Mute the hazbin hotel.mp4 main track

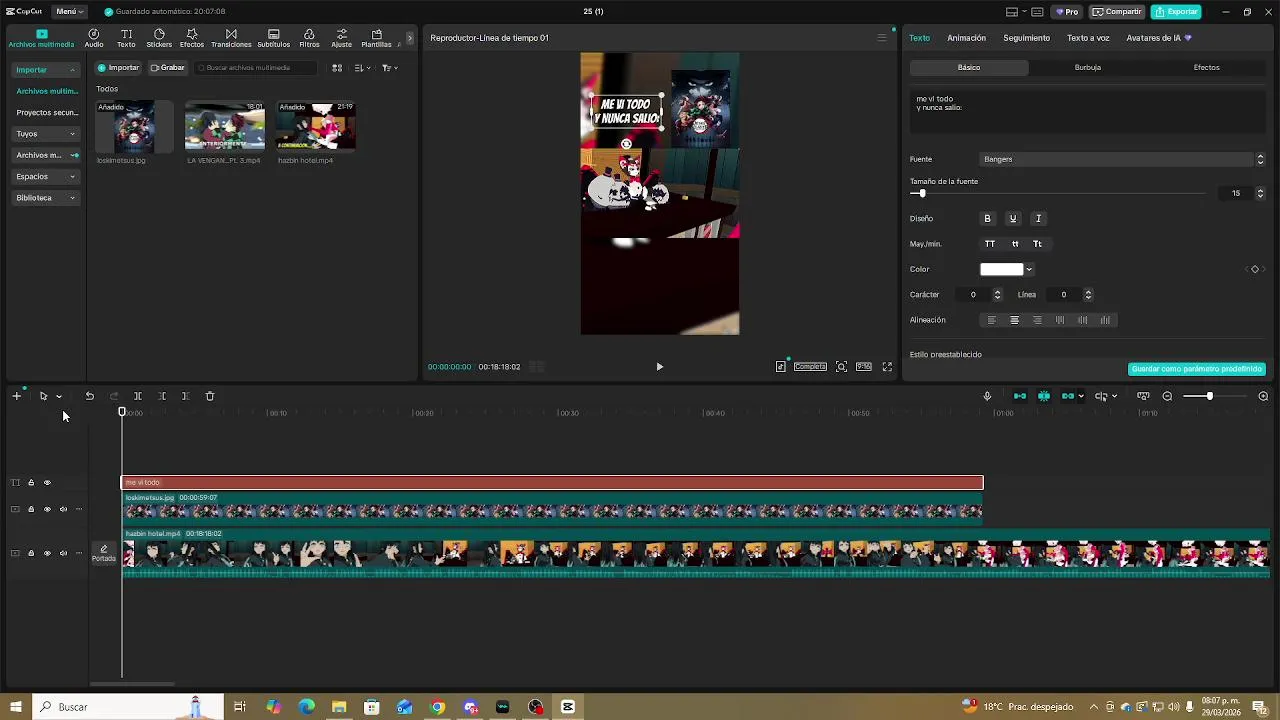coord(63,553)
